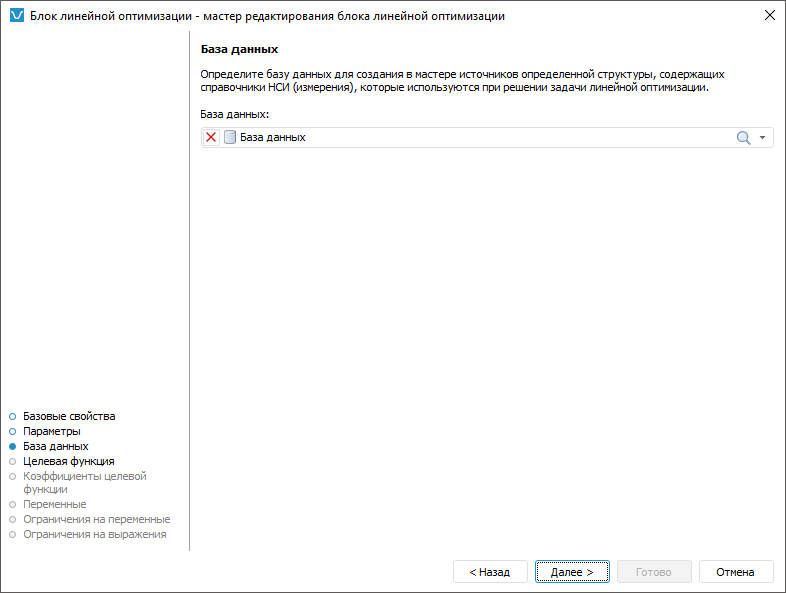Expand the database dropdown arrow

[763, 138]
